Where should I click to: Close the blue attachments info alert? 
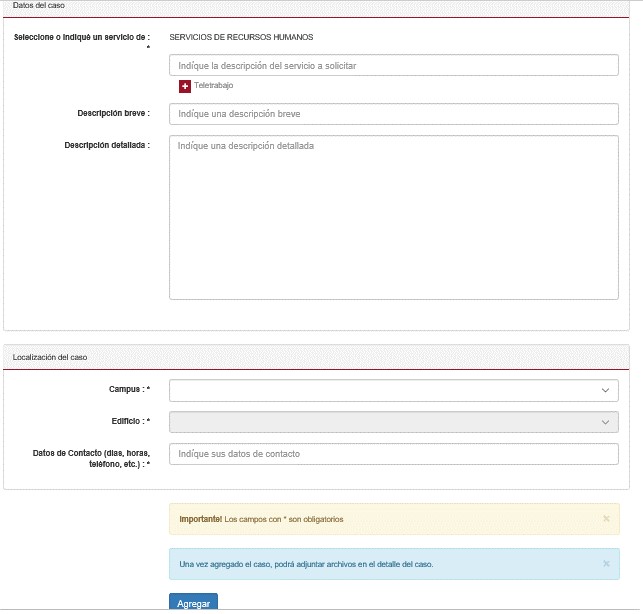pos(606,564)
